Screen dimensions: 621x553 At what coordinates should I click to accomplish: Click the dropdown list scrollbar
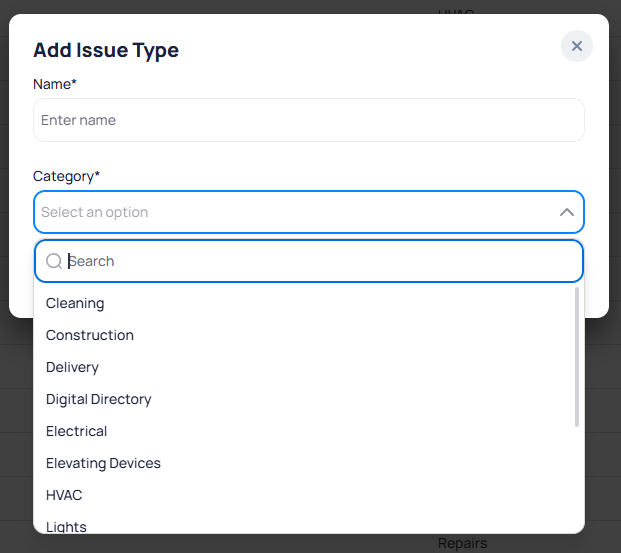[x=576, y=357]
